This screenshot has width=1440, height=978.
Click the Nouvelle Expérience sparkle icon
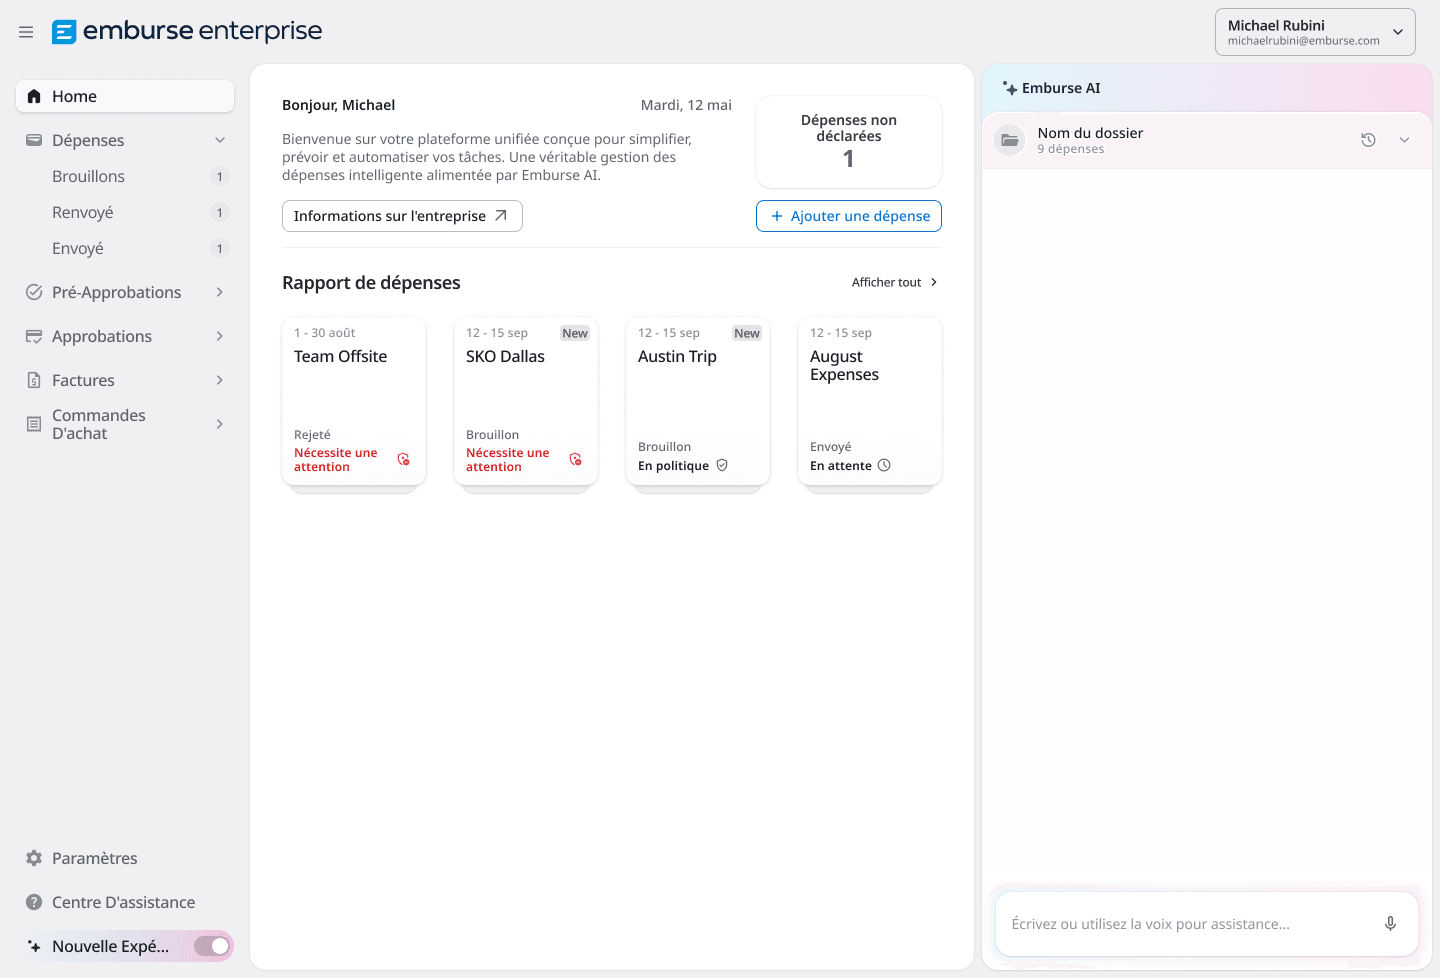[x=34, y=946]
